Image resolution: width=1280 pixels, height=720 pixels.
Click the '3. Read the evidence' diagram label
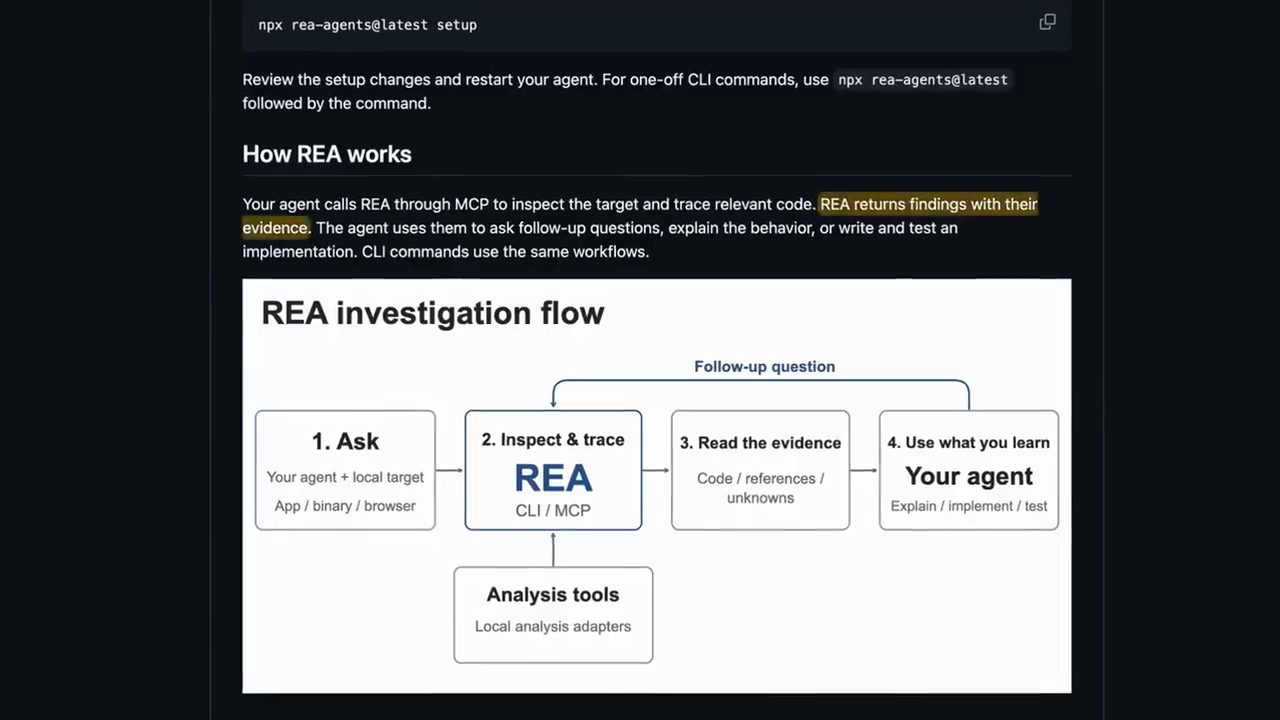click(x=760, y=443)
